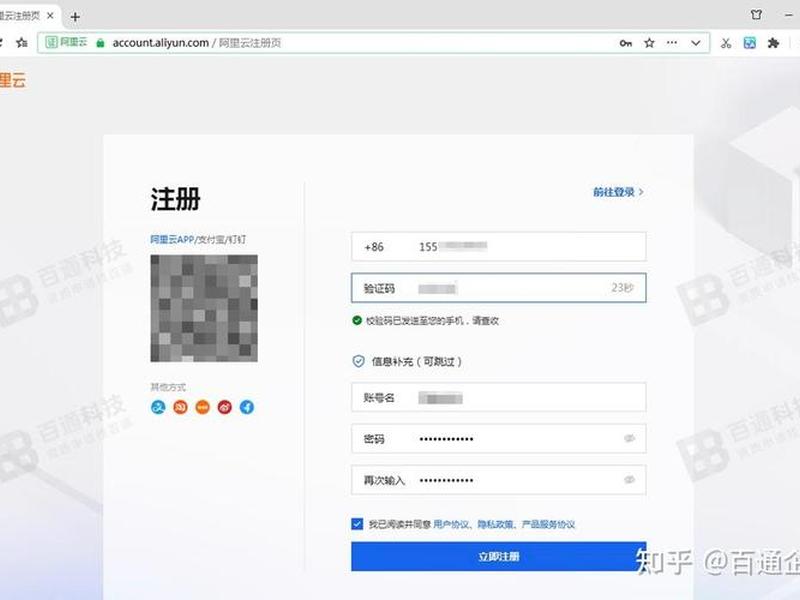
Task: Open the puzzle-piece extensions icon
Action: click(773, 43)
